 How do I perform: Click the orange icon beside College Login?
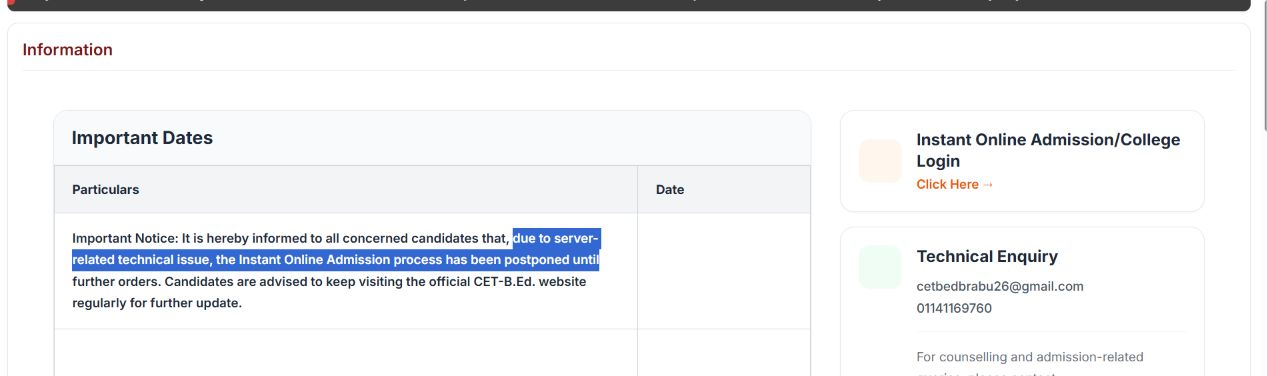pyautogui.click(x=880, y=161)
